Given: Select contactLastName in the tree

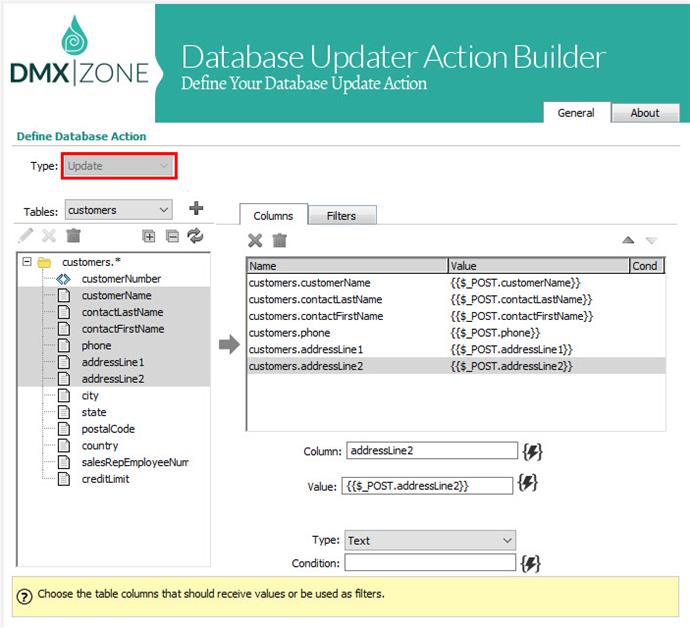Looking at the screenshot, I should point(122,312).
